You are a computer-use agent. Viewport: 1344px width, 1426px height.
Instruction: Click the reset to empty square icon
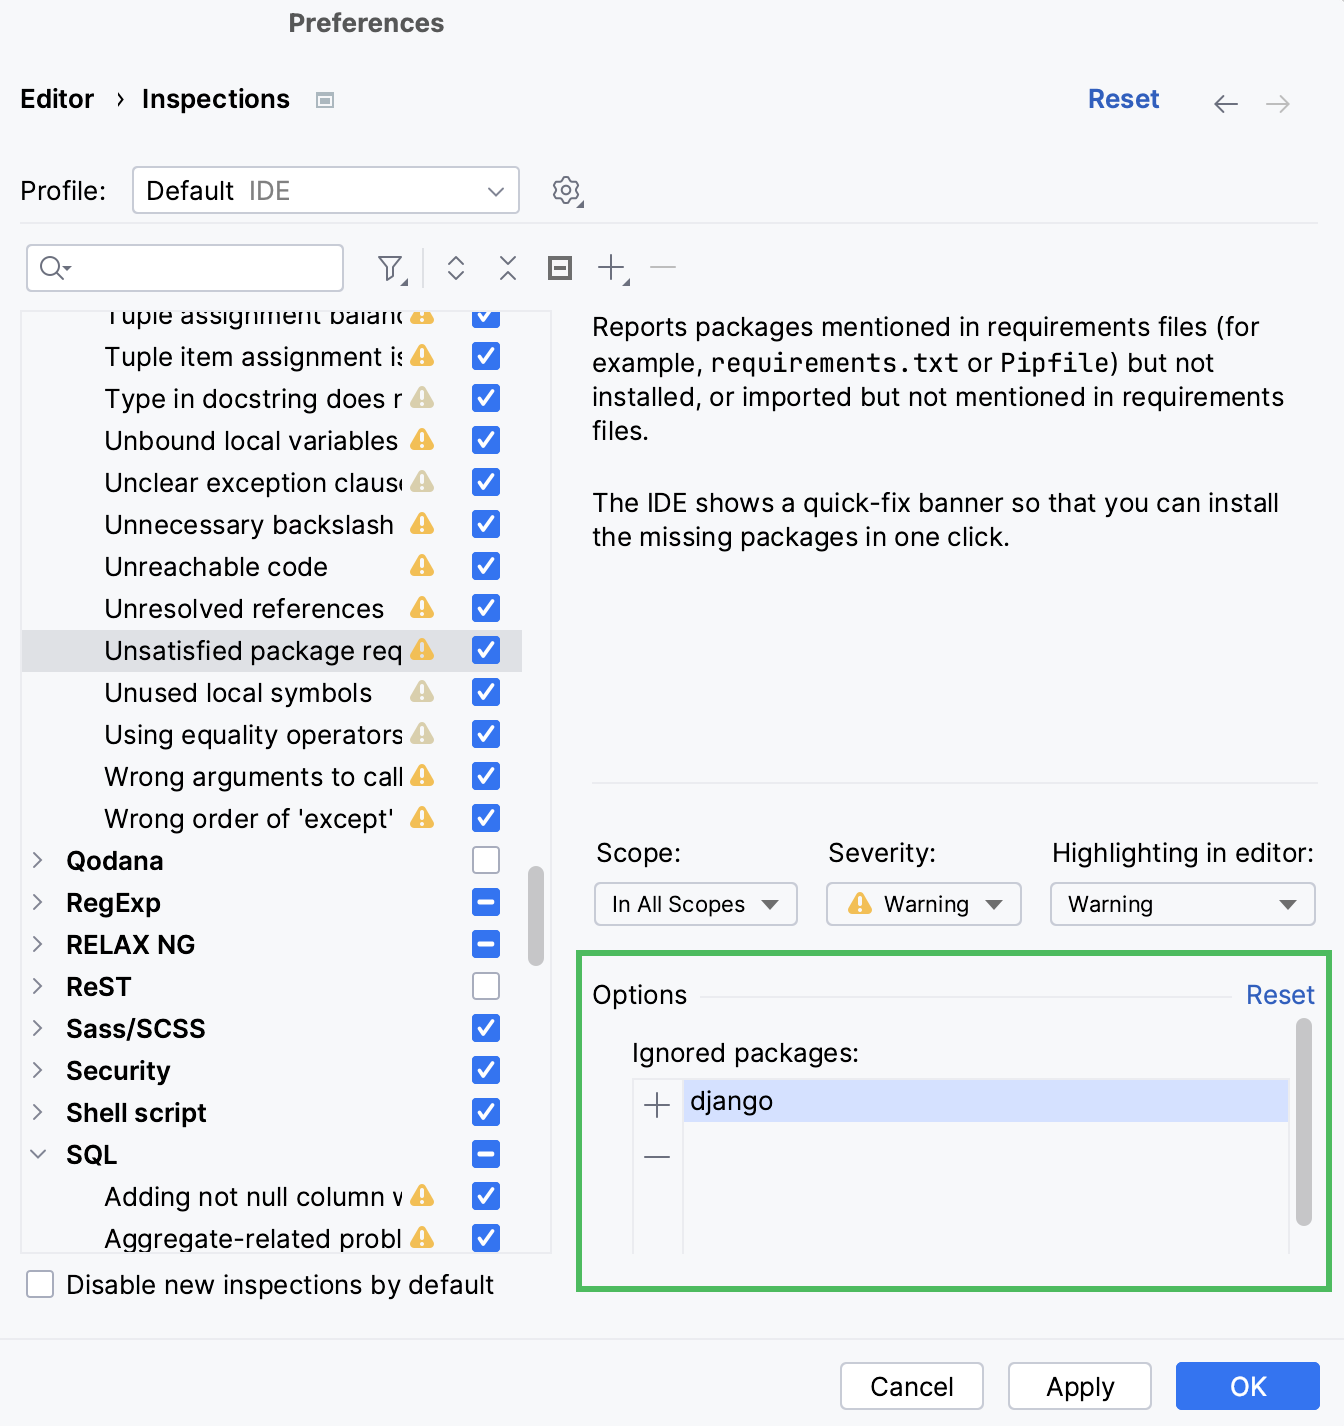560,268
